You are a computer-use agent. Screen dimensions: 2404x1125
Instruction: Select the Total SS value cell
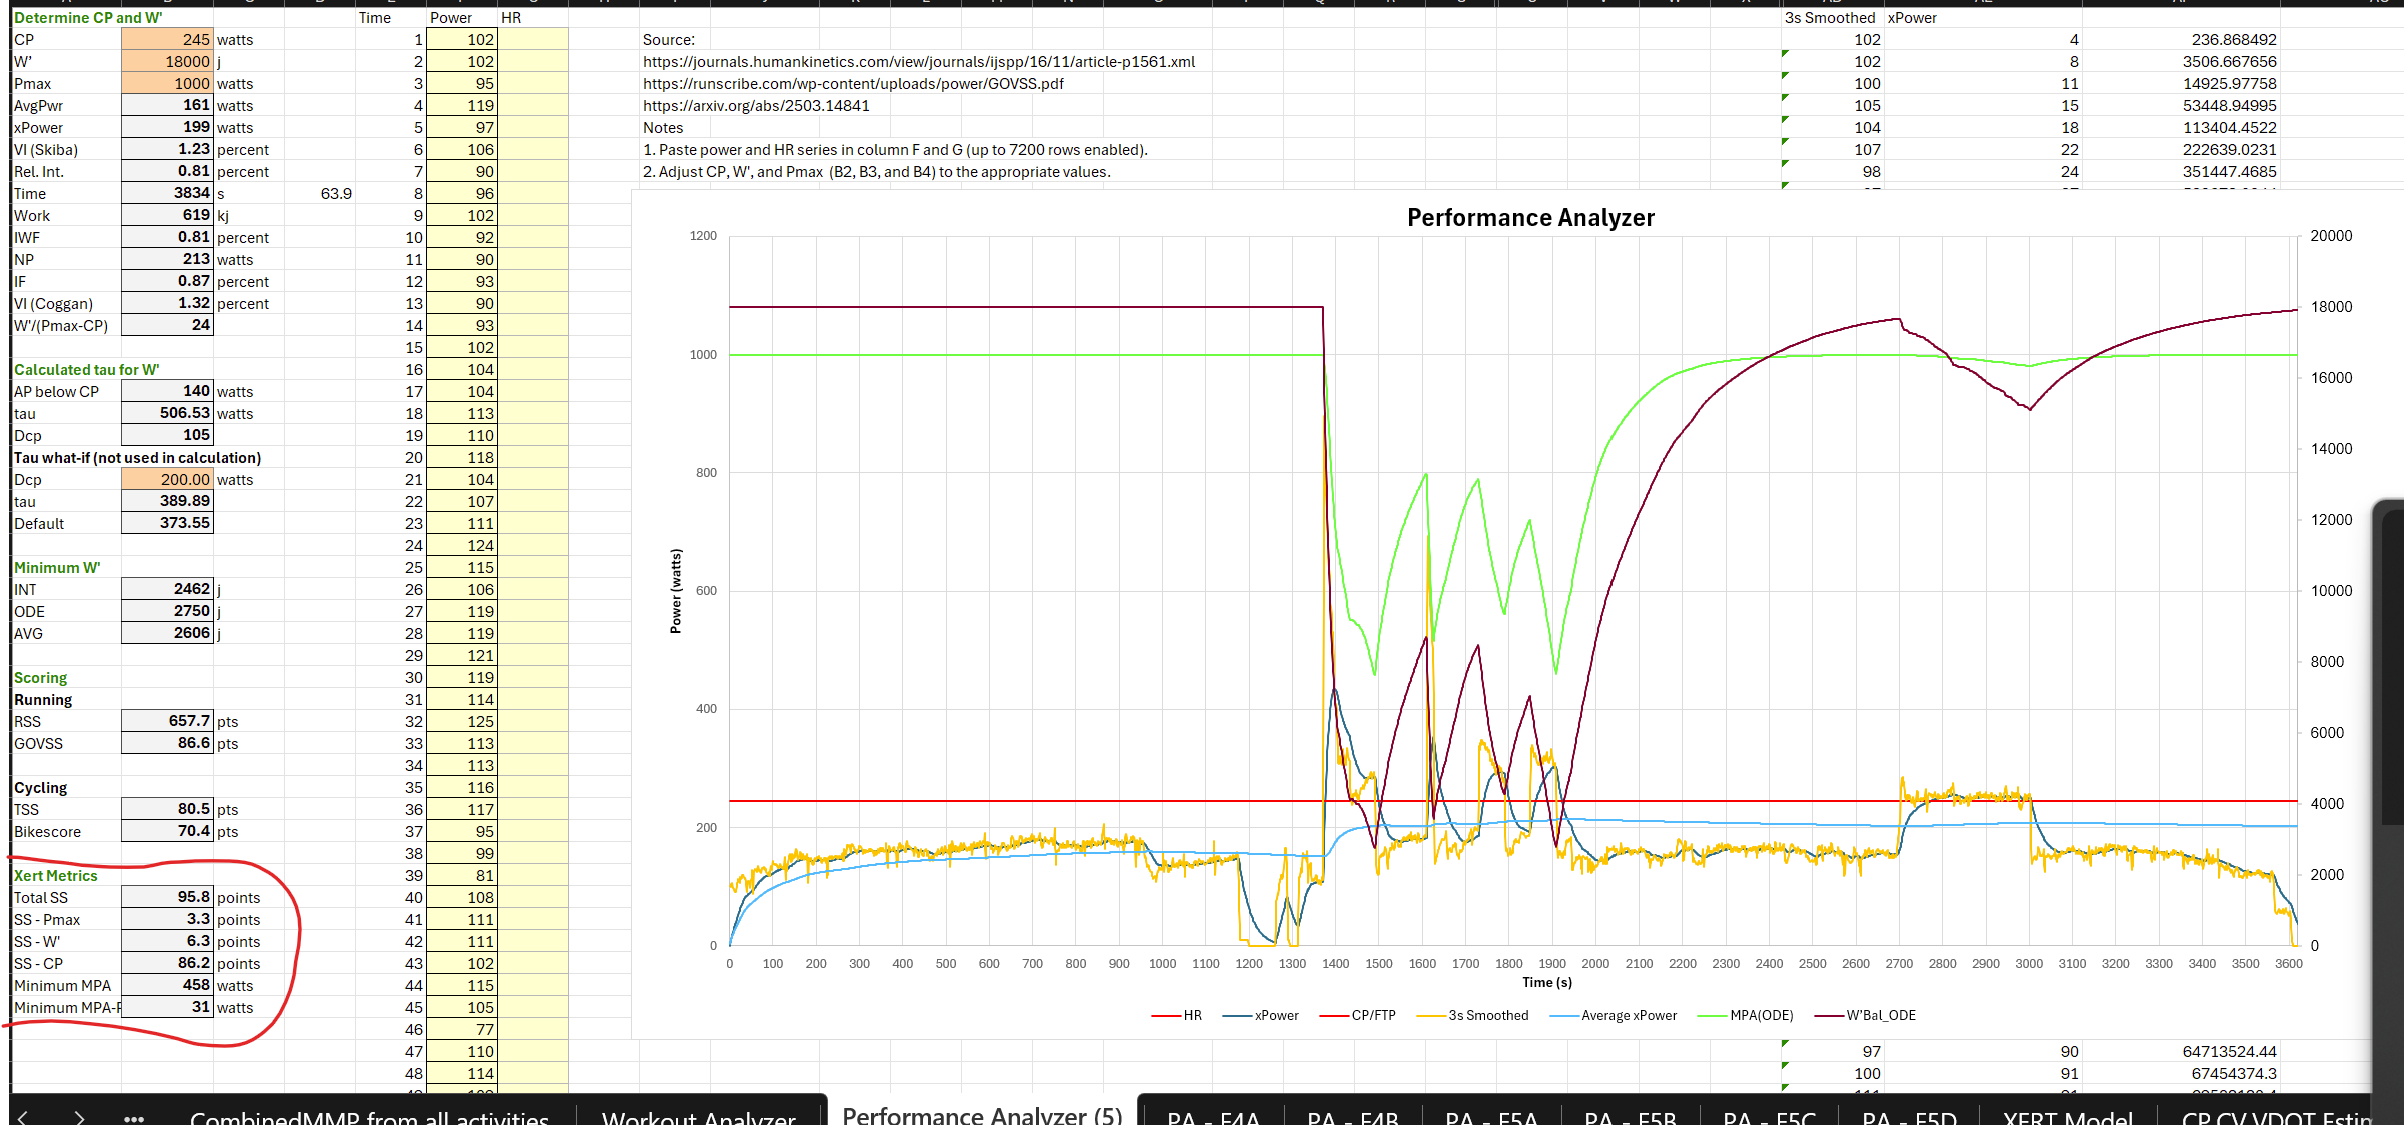pos(167,898)
